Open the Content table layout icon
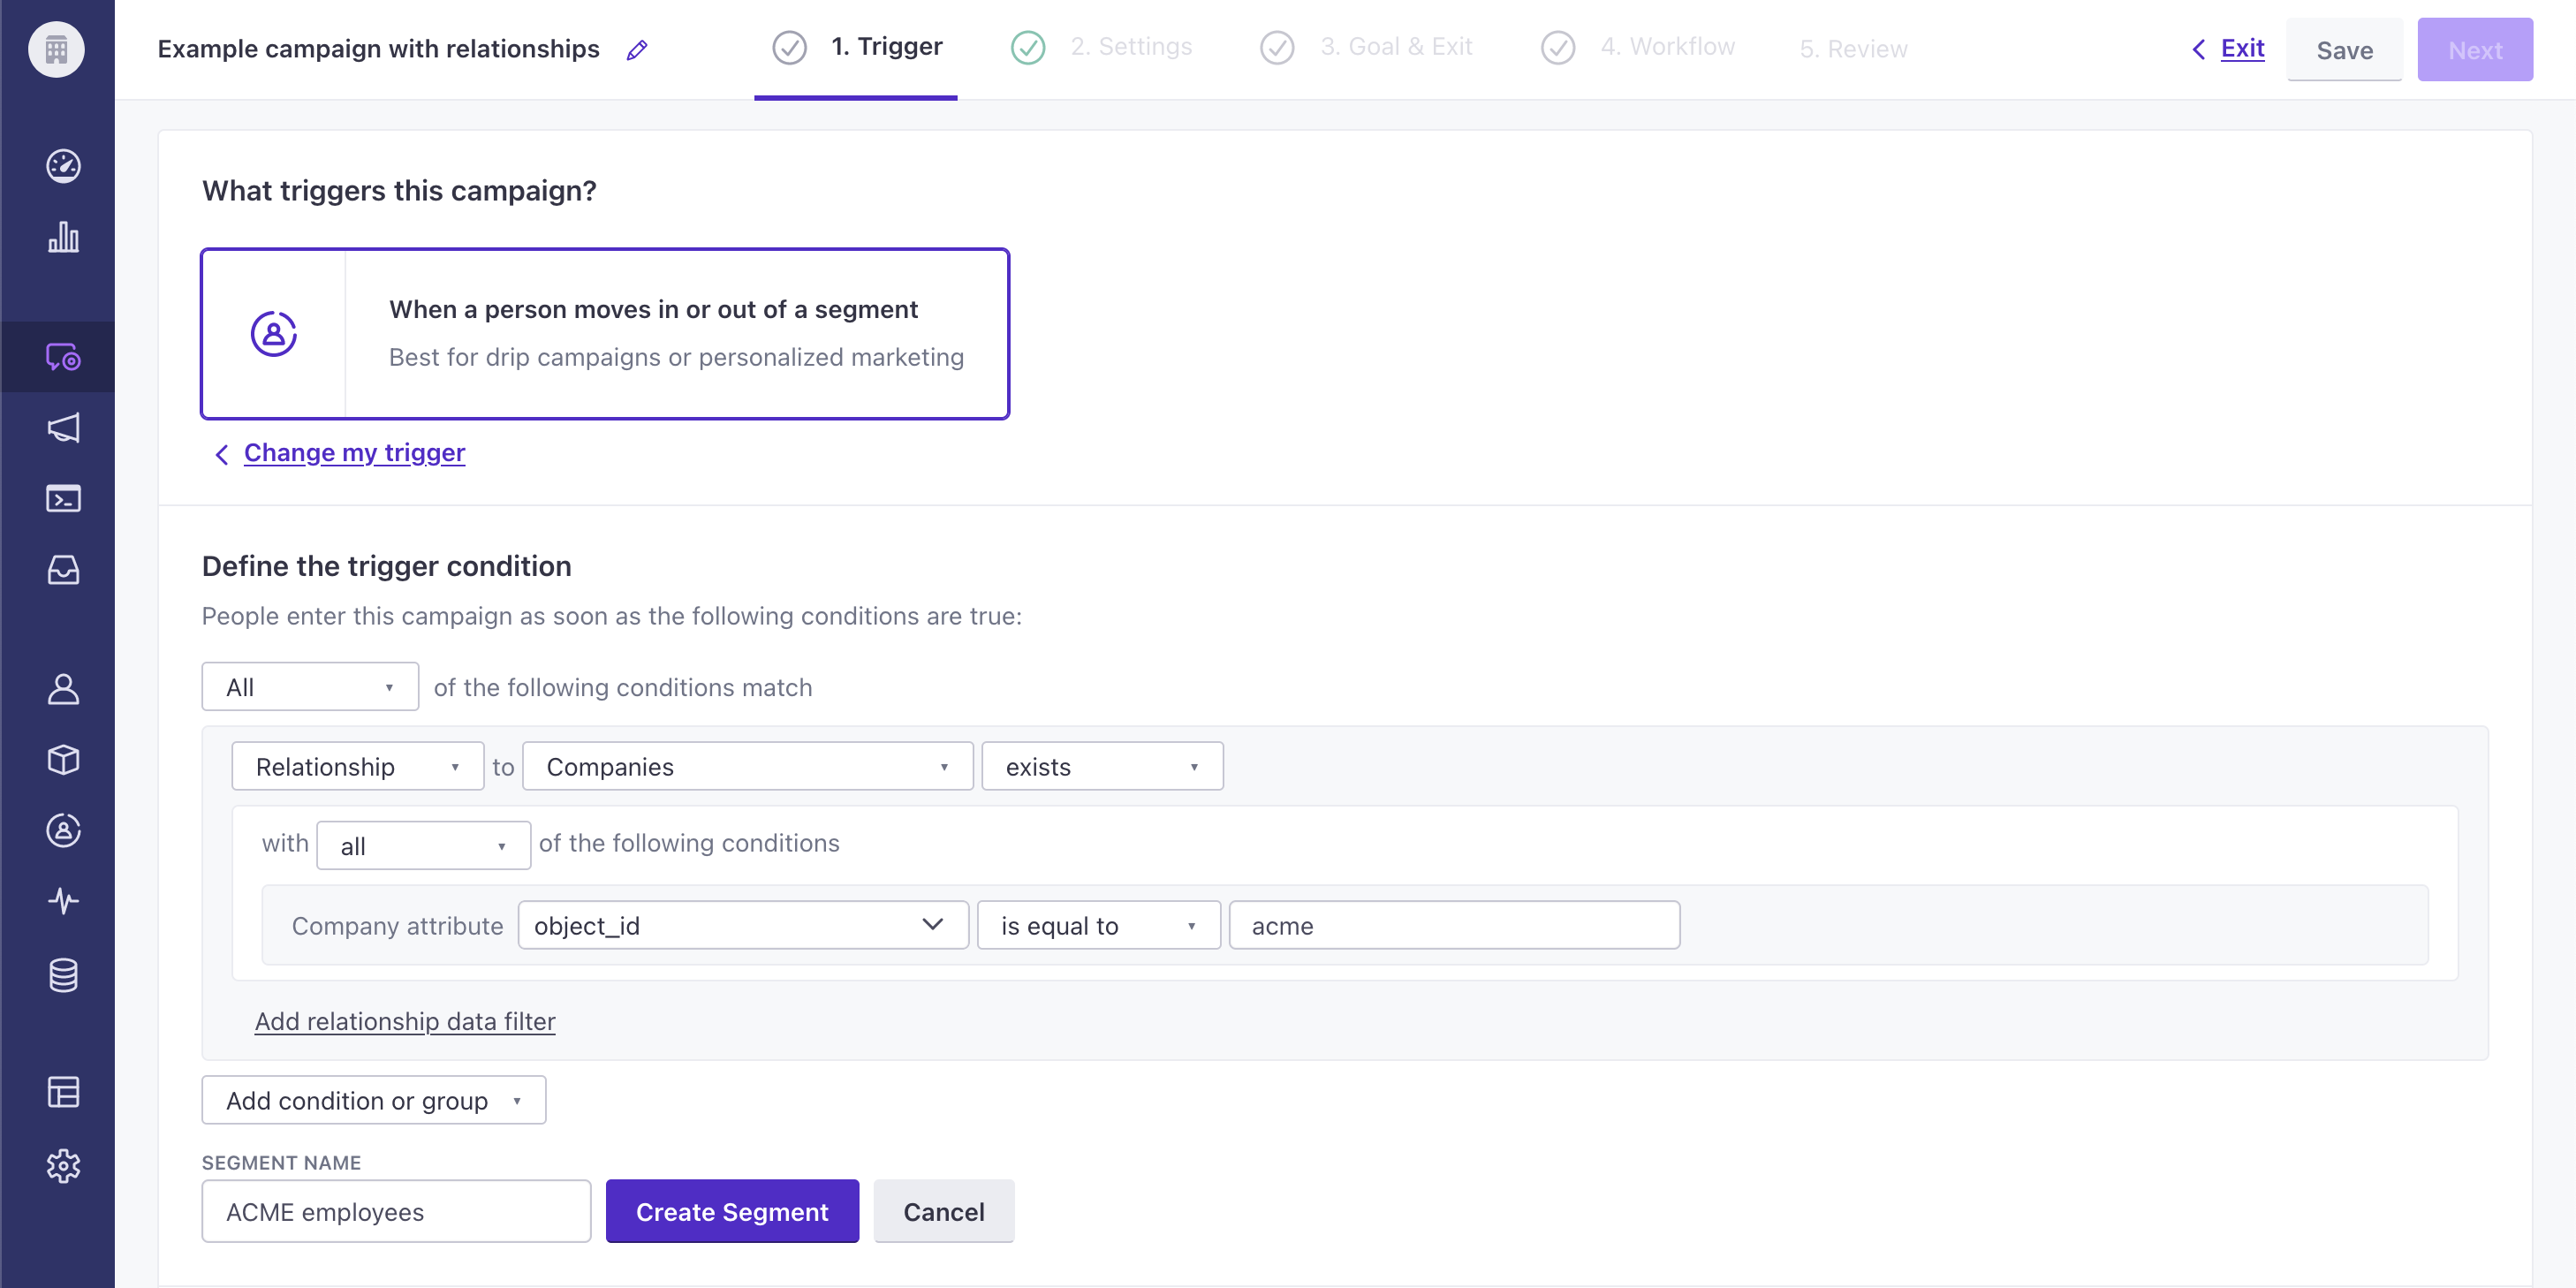 point(63,1091)
